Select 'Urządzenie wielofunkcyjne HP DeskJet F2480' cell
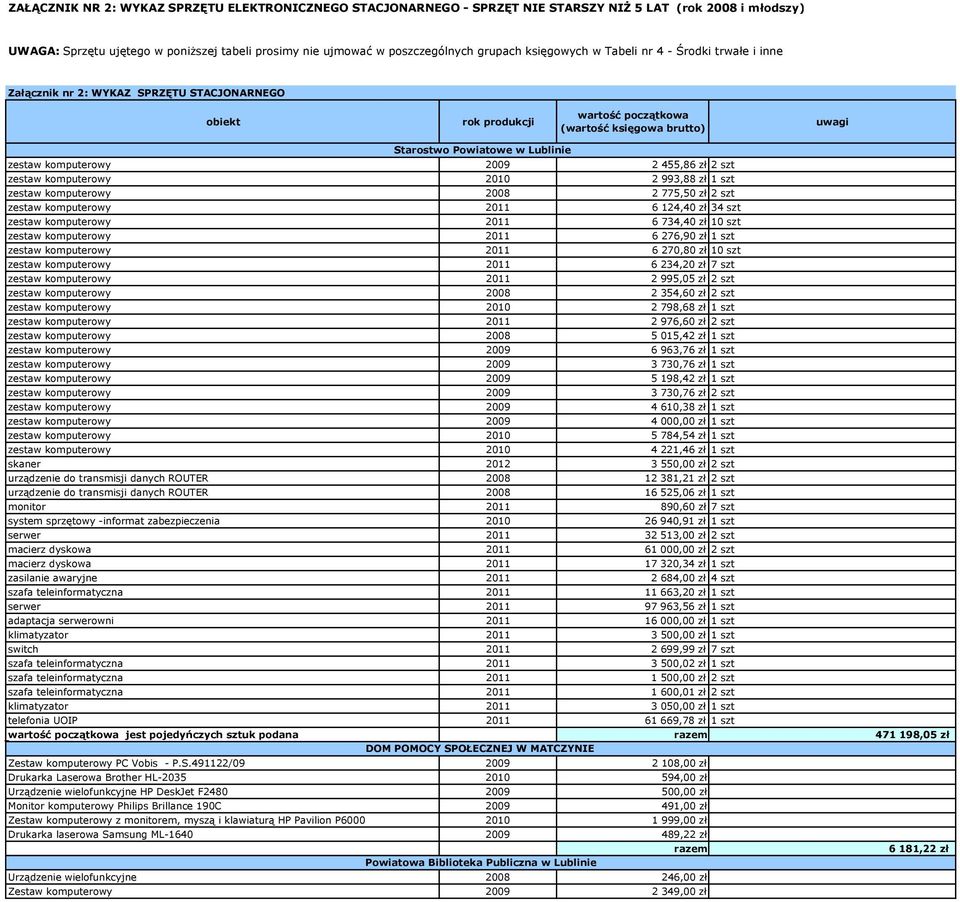960x902 pixels. 223,791
